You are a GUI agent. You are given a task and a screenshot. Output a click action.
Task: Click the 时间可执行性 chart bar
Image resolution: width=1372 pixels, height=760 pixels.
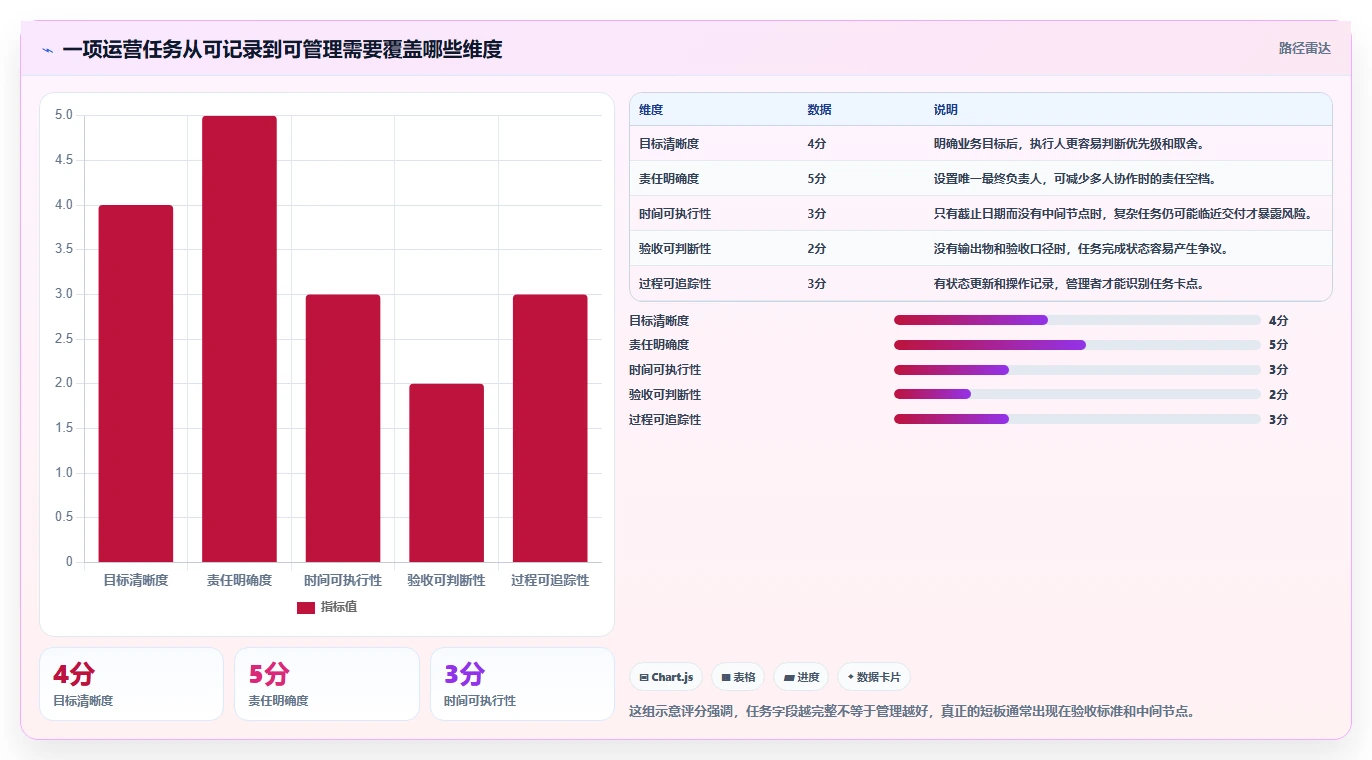(343, 428)
